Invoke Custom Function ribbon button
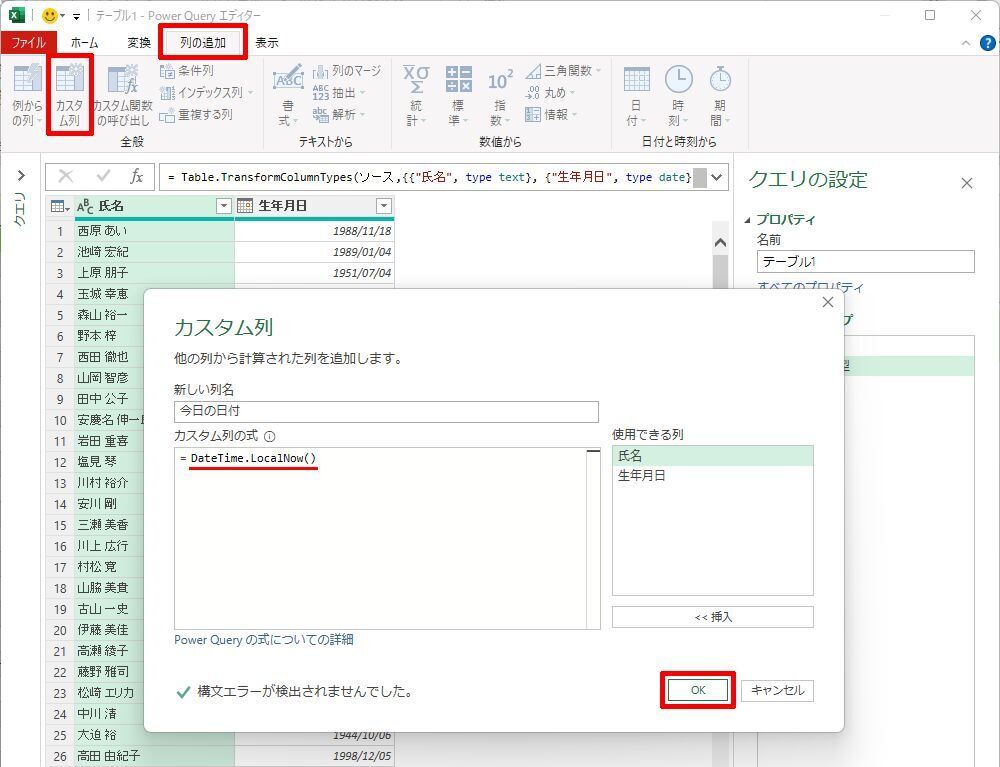This screenshot has width=1000, height=767. 122,95
